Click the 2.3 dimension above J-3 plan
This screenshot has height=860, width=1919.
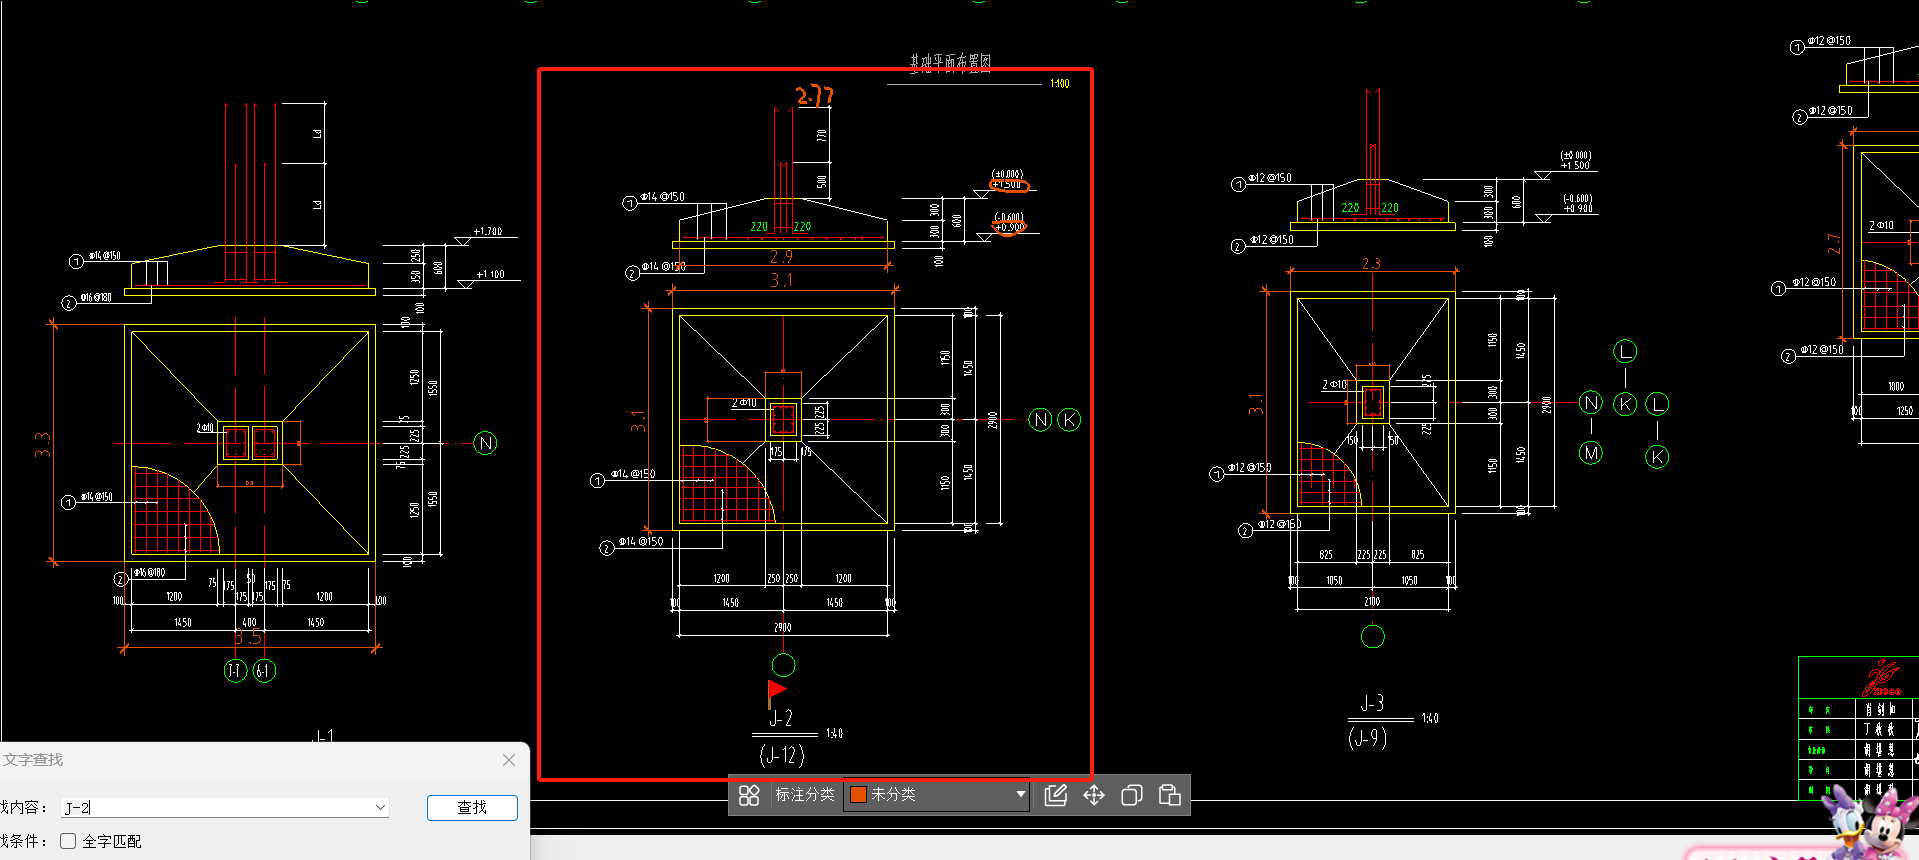[1371, 264]
